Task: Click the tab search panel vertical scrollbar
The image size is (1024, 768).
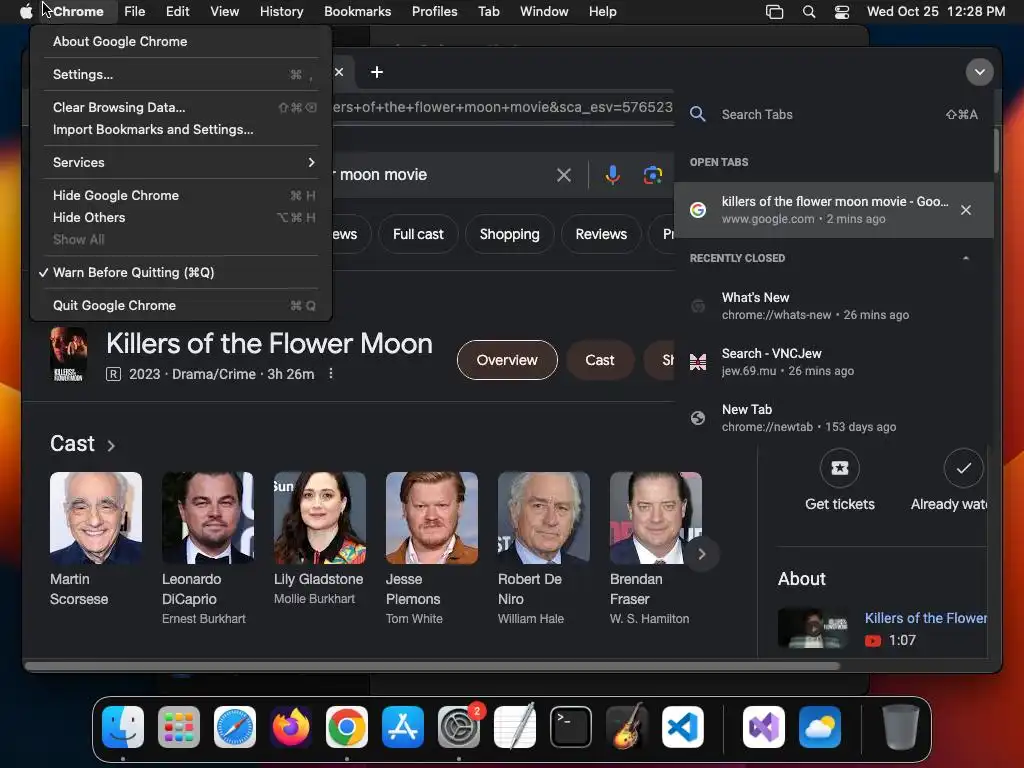Action: (997, 151)
